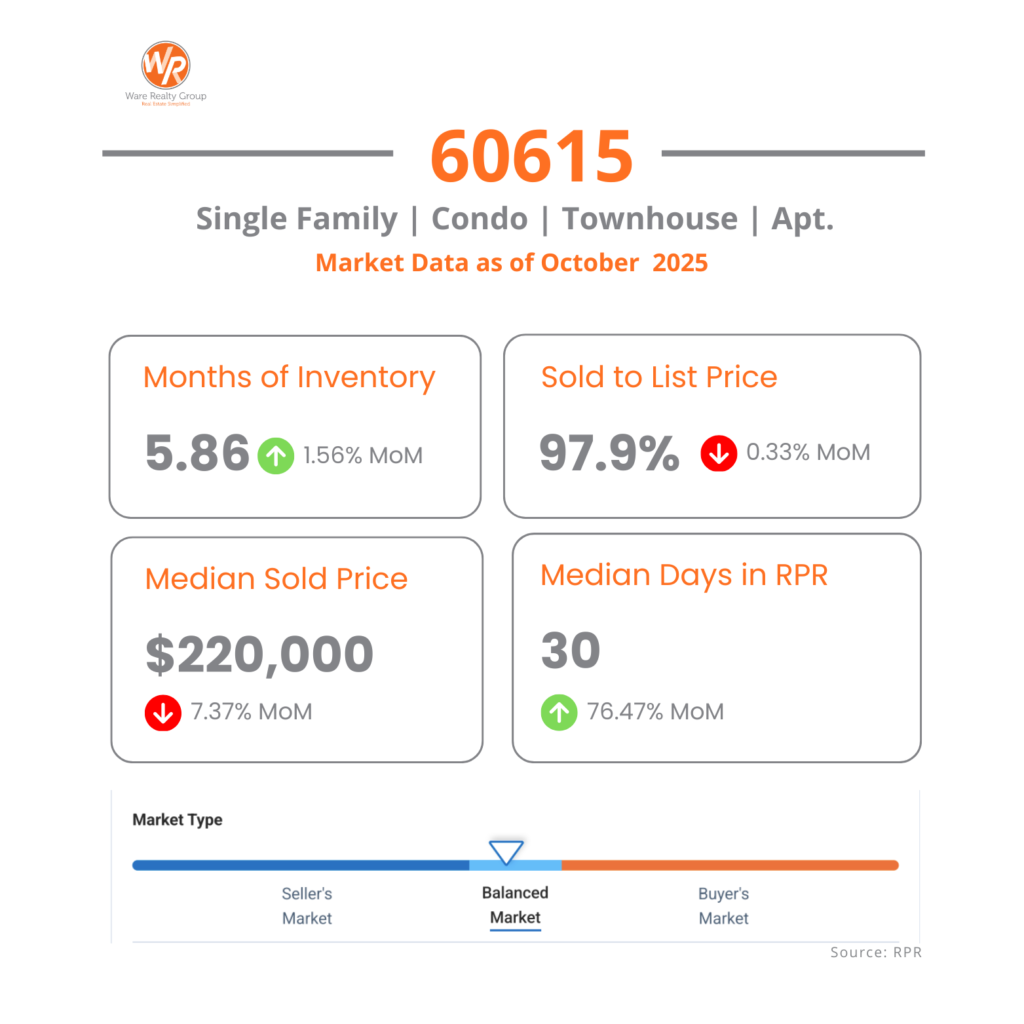Select the Buyer's Market label
This screenshot has width=1024, height=1024.
[x=723, y=905]
